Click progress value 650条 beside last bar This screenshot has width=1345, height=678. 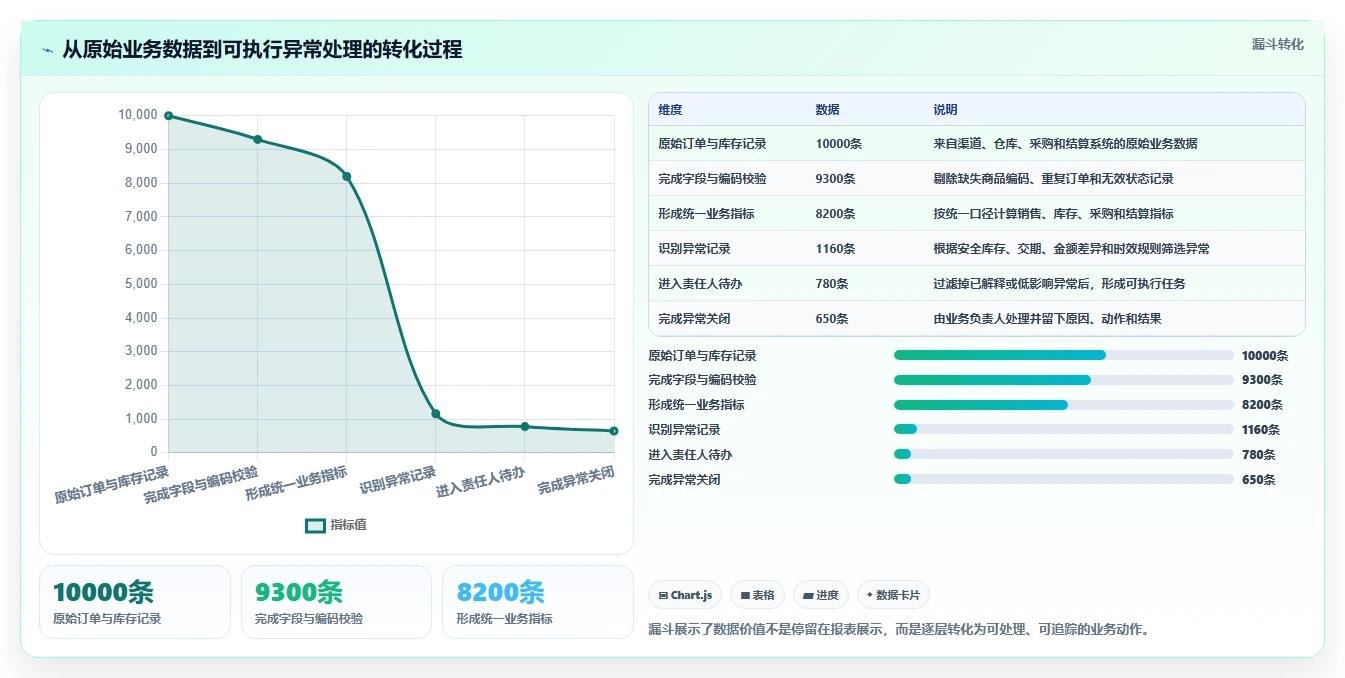[x=1259, y=480]
